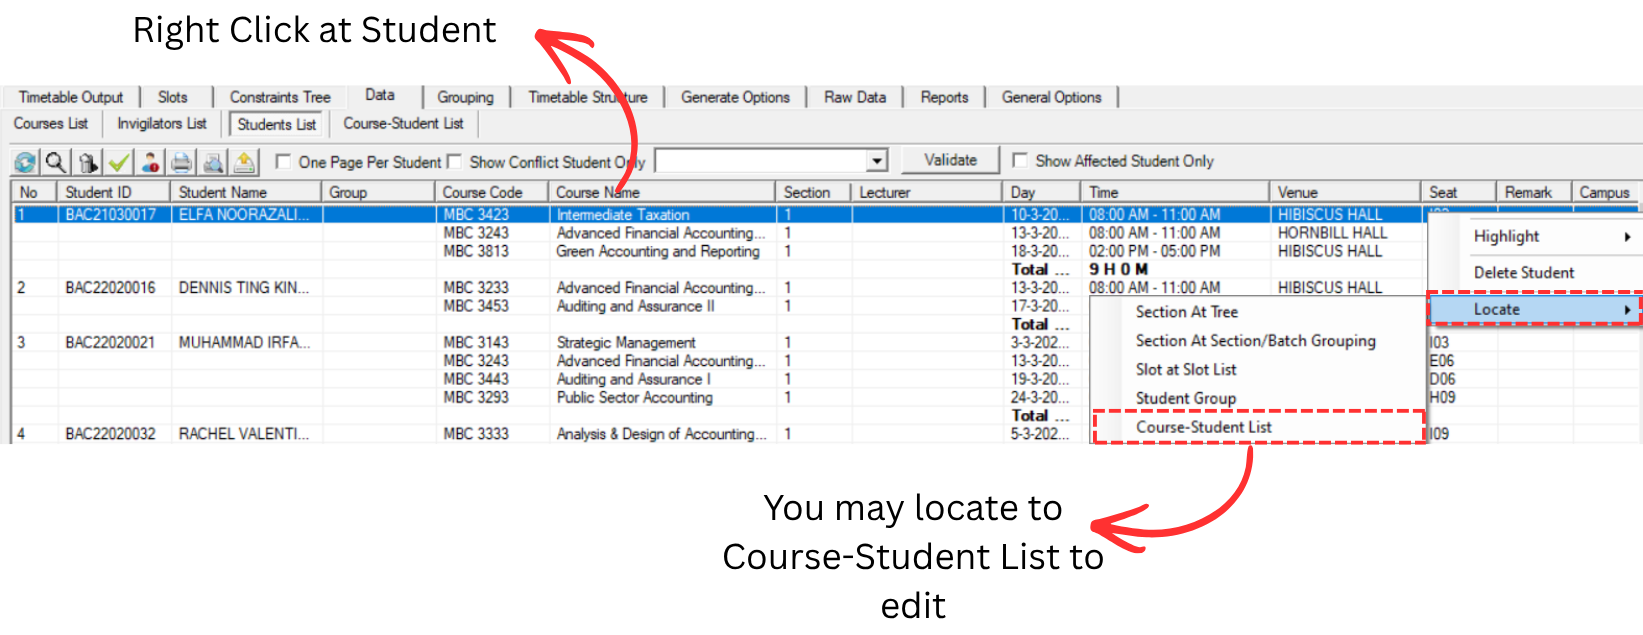Click course code MBC 3813

pyautogui.click(x=476, y=252)
